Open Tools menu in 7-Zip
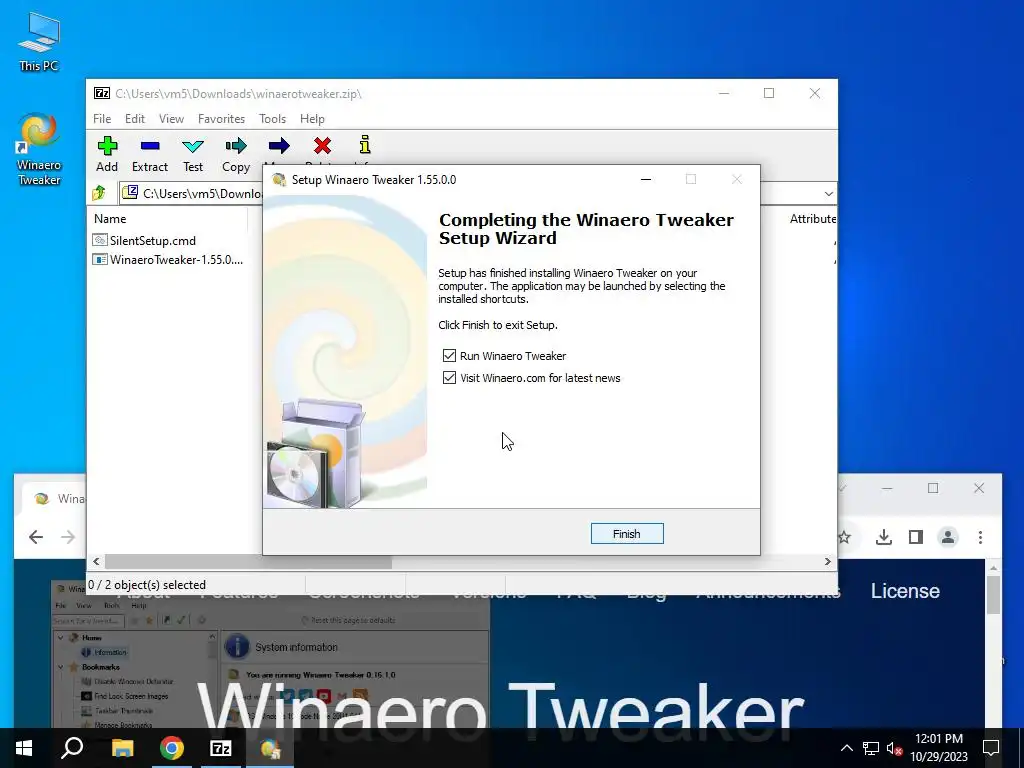The width and height of the screenshot is (1024, 768). point(272,119)
